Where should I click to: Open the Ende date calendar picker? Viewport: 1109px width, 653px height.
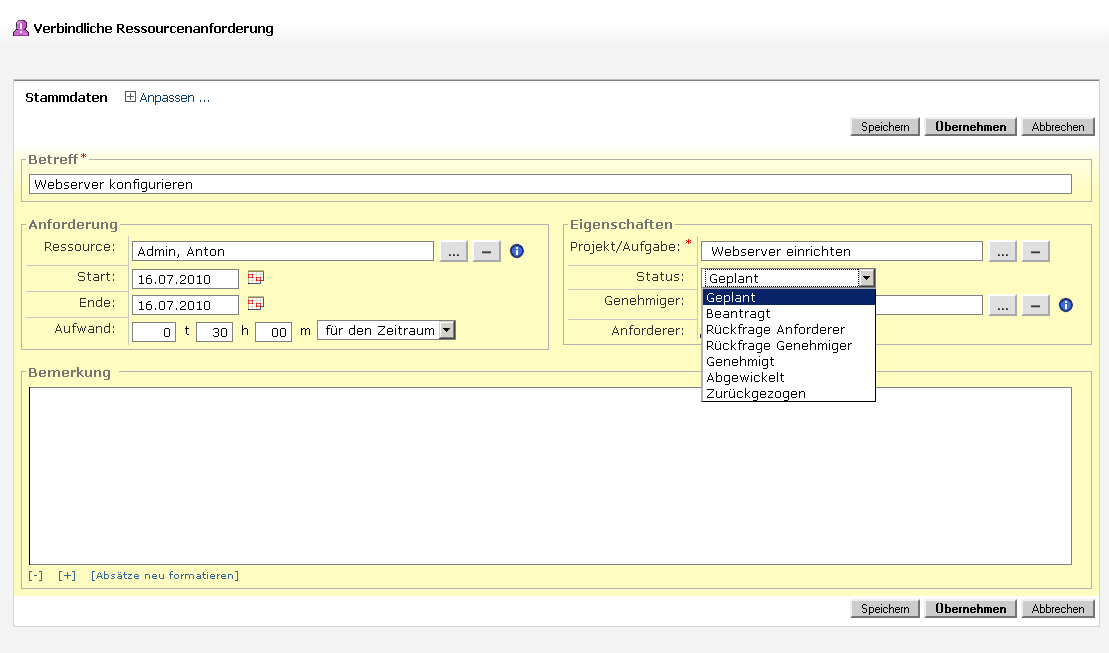click(x=255, y=304)
